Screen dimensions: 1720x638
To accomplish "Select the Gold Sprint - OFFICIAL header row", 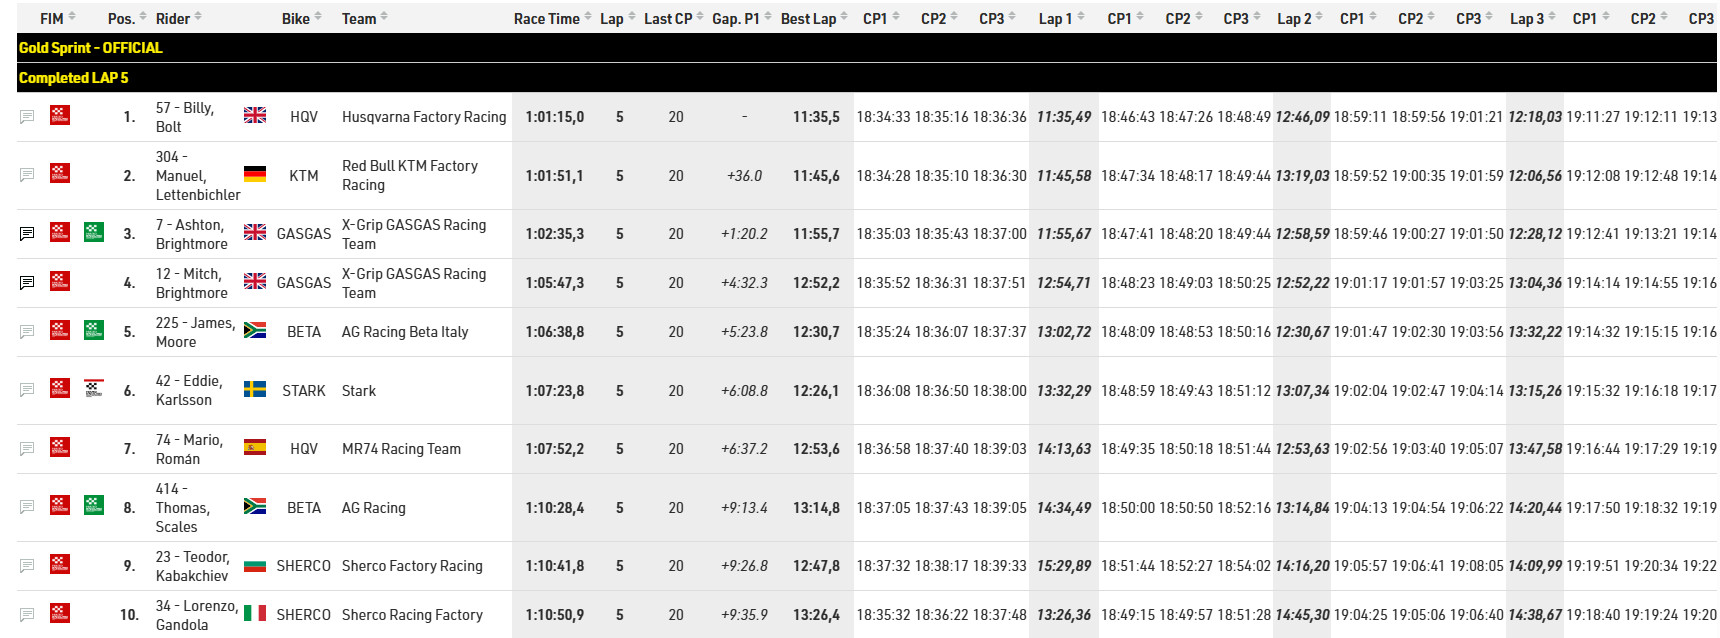I will 866,47.
